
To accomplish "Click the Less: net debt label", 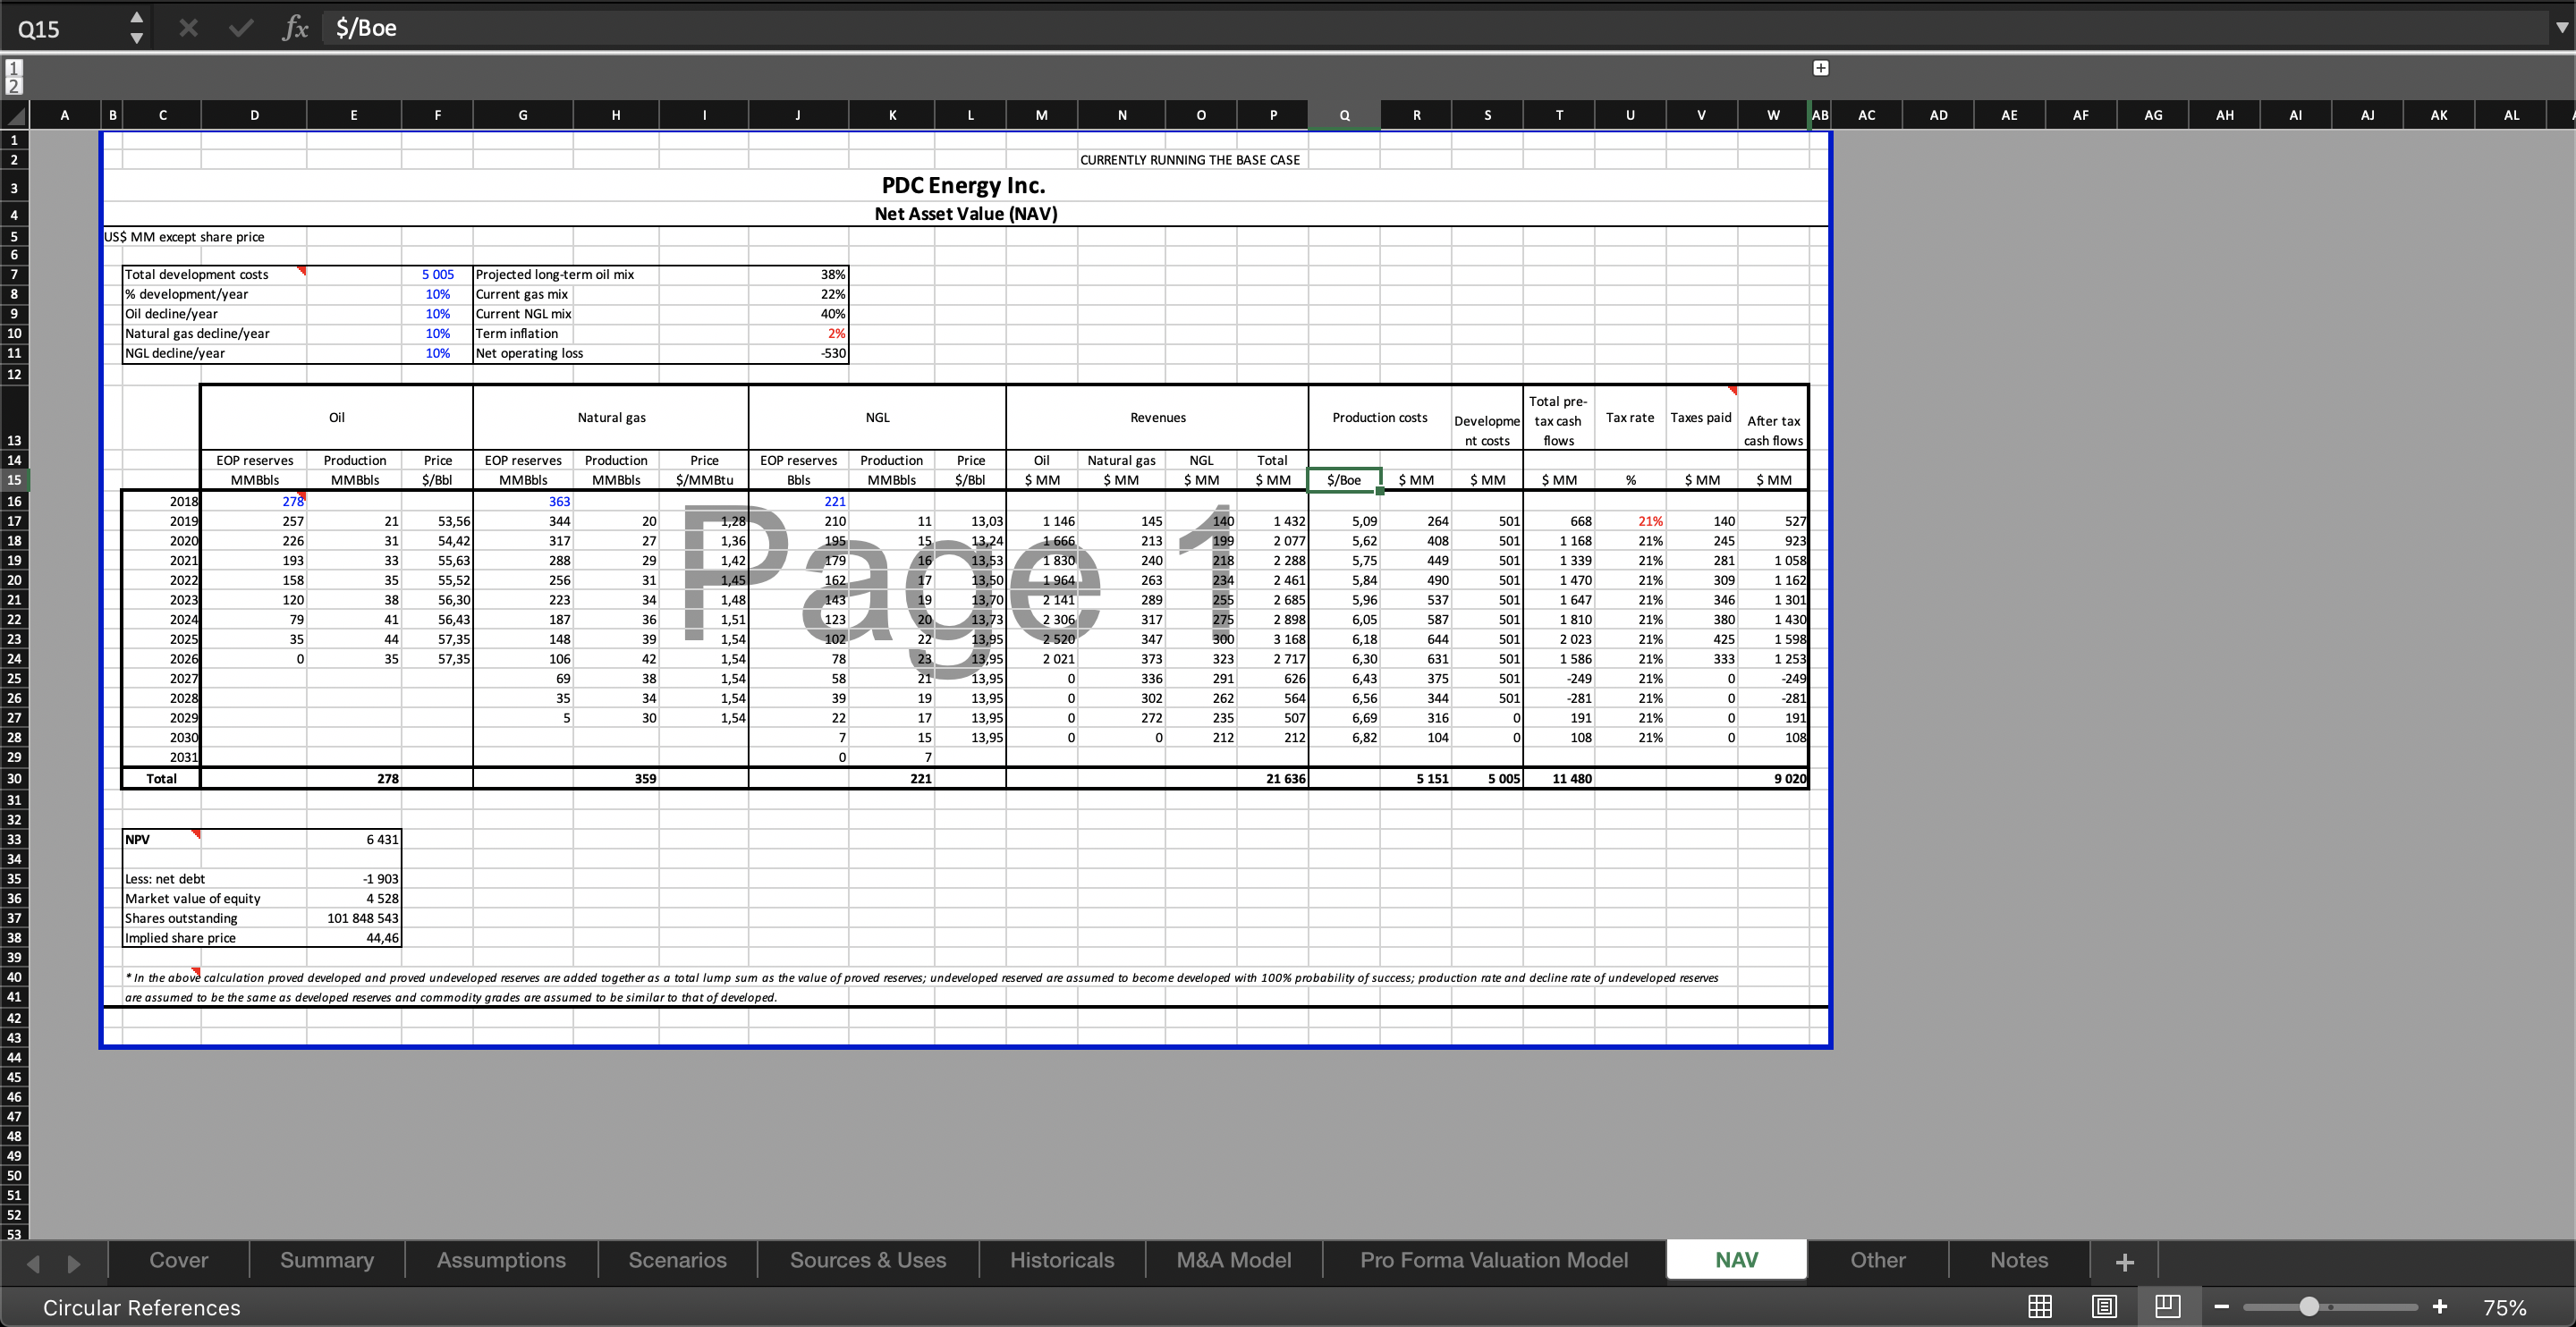I will tap(165, 879).
